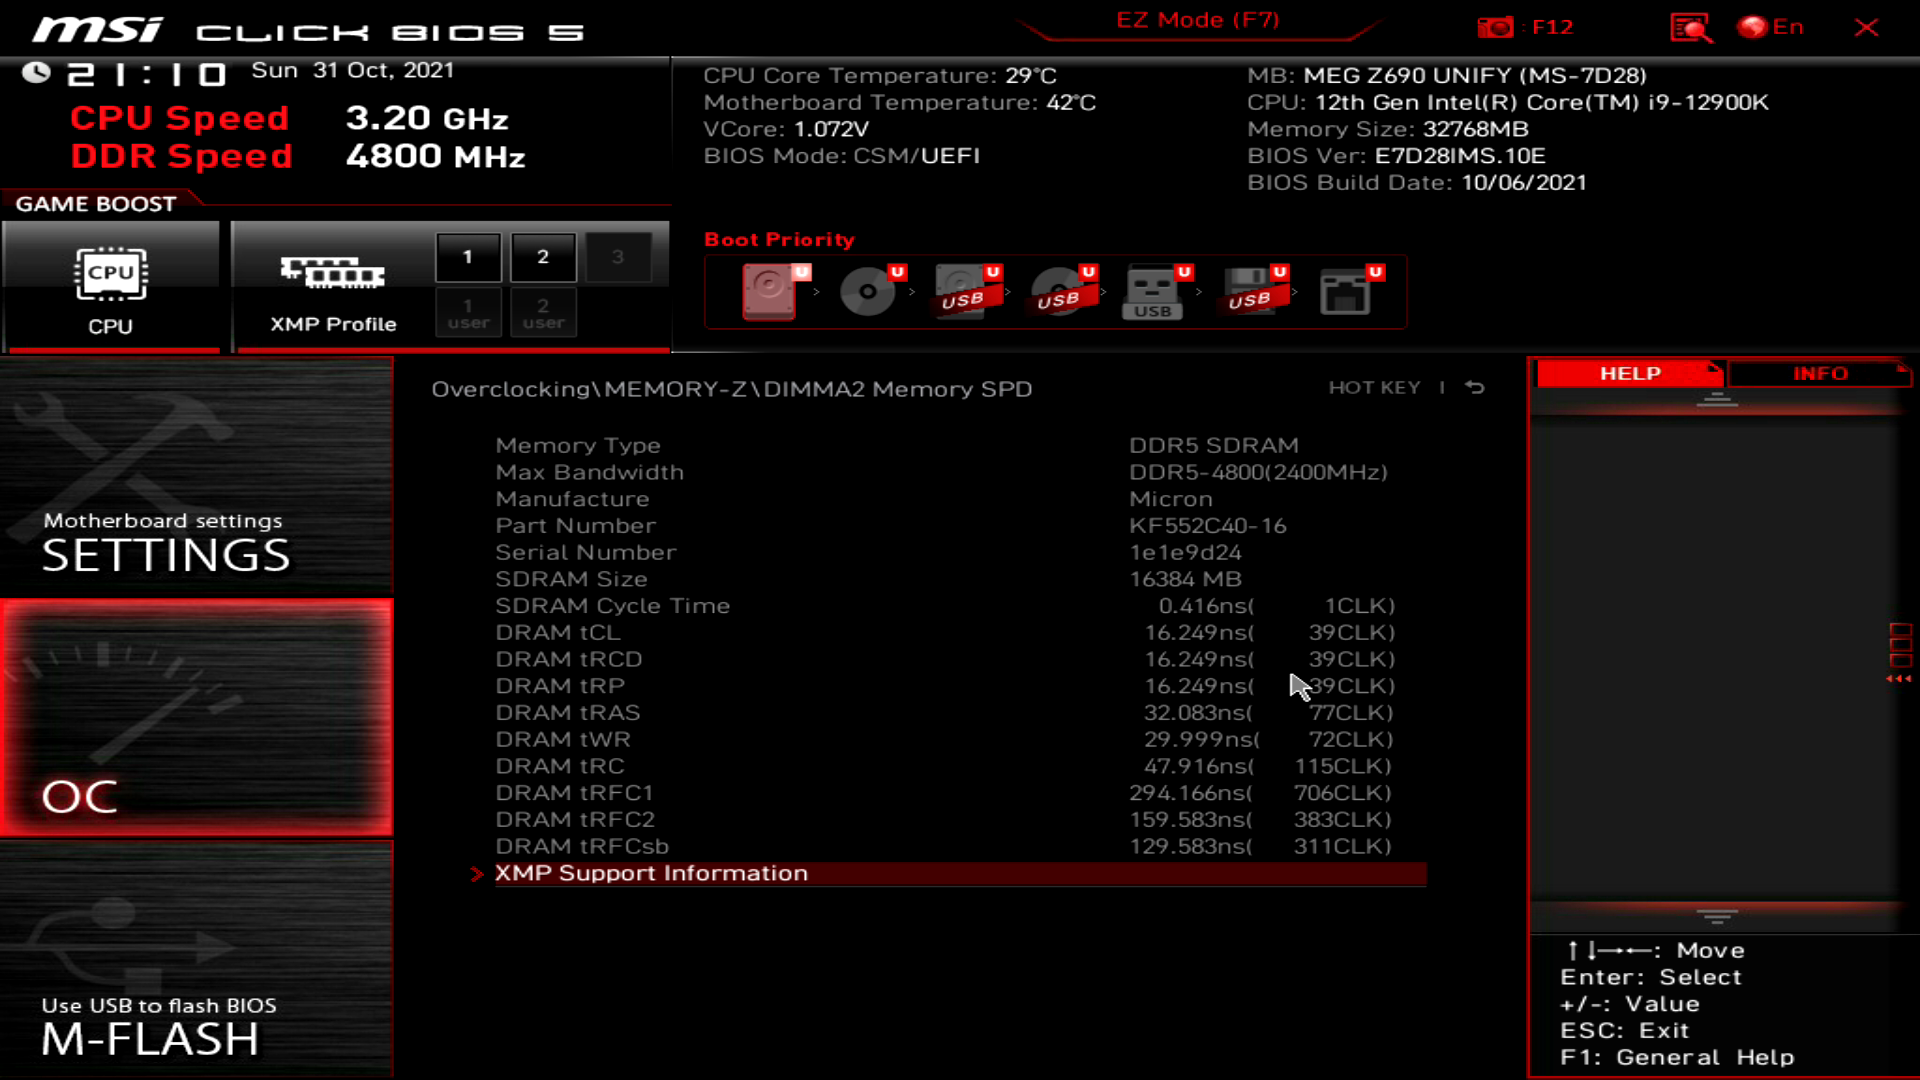Take a screenshot using the camera icon
This screenshot has width=1920, height=1080.
1496,27
